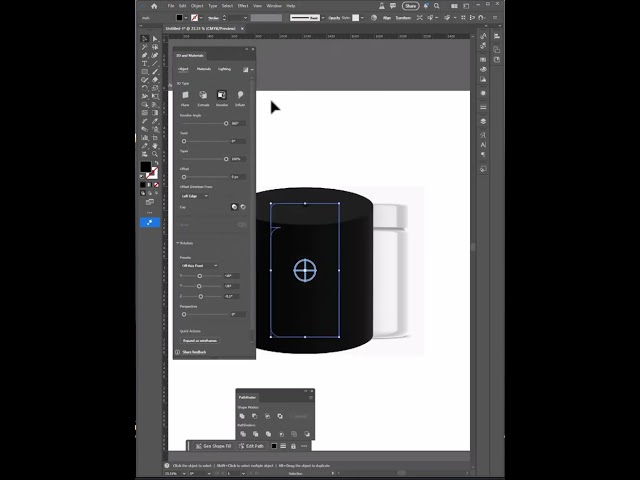Open the render settings dropdown arrow in the 3D panel
This screenshot has width=640, height=480.
252,70
